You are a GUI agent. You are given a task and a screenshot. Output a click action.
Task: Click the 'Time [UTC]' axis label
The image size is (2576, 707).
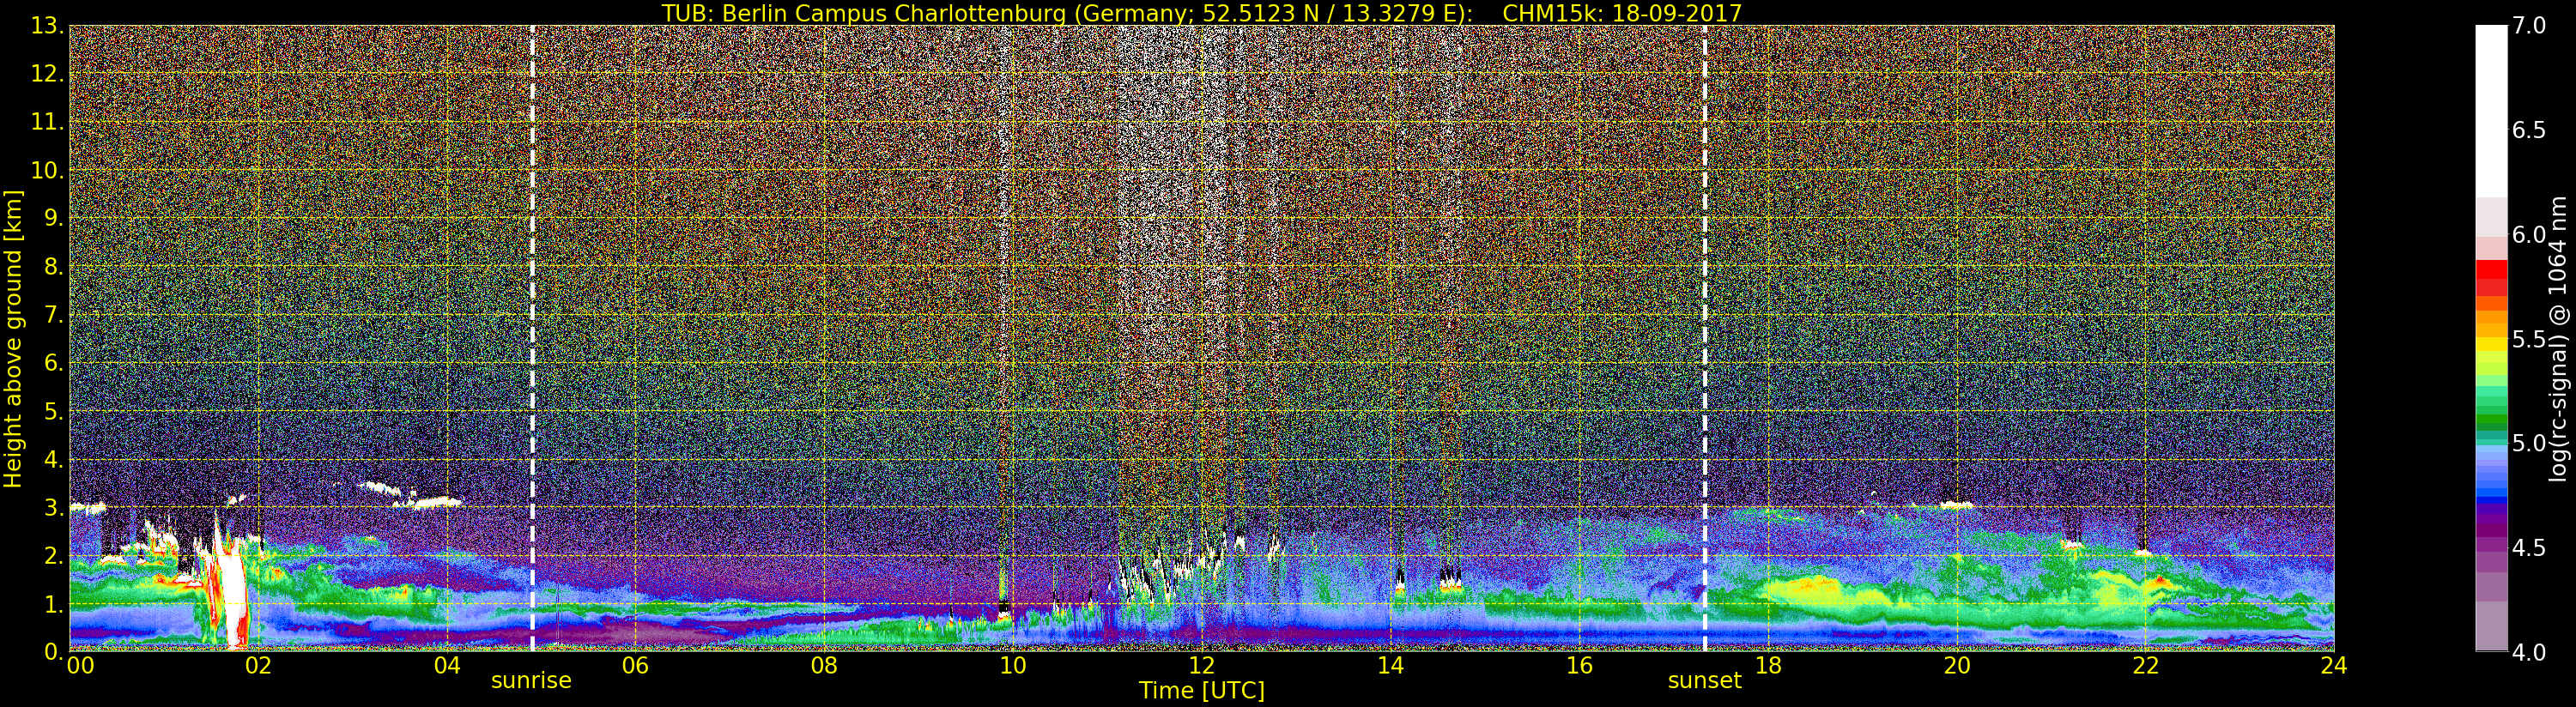1201,691
